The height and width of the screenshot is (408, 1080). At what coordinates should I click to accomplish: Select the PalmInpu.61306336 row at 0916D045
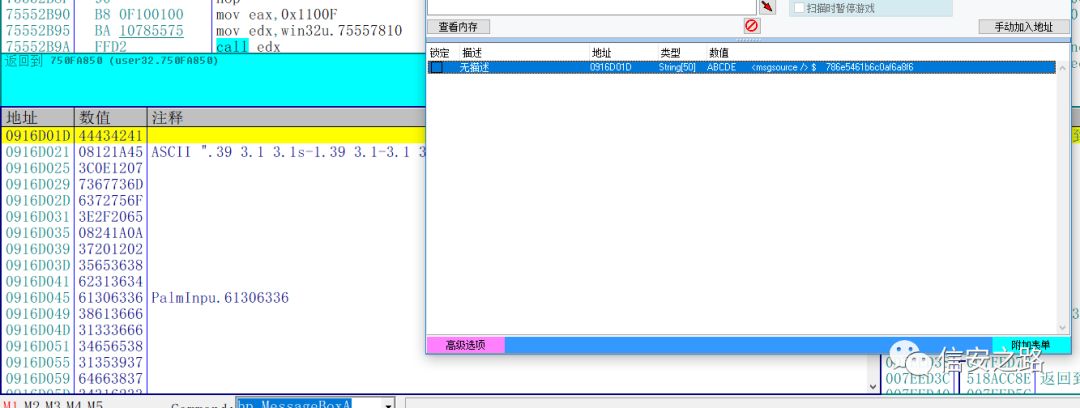pos(214,298)
